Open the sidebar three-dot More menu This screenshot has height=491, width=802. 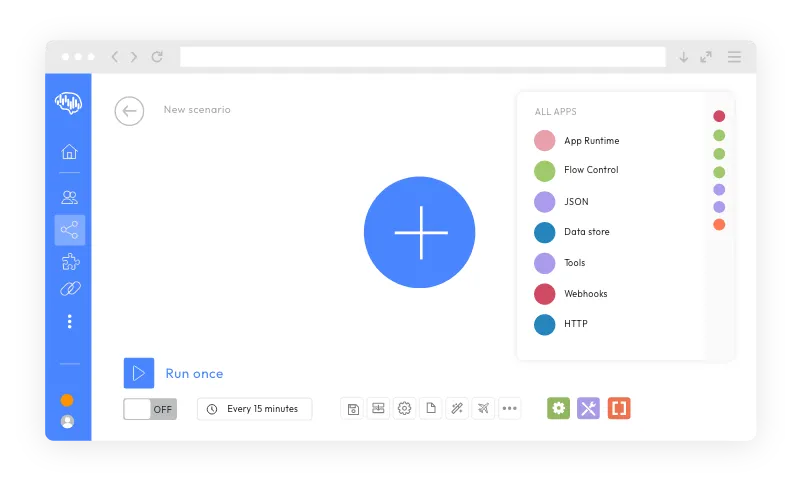point(70,321)
